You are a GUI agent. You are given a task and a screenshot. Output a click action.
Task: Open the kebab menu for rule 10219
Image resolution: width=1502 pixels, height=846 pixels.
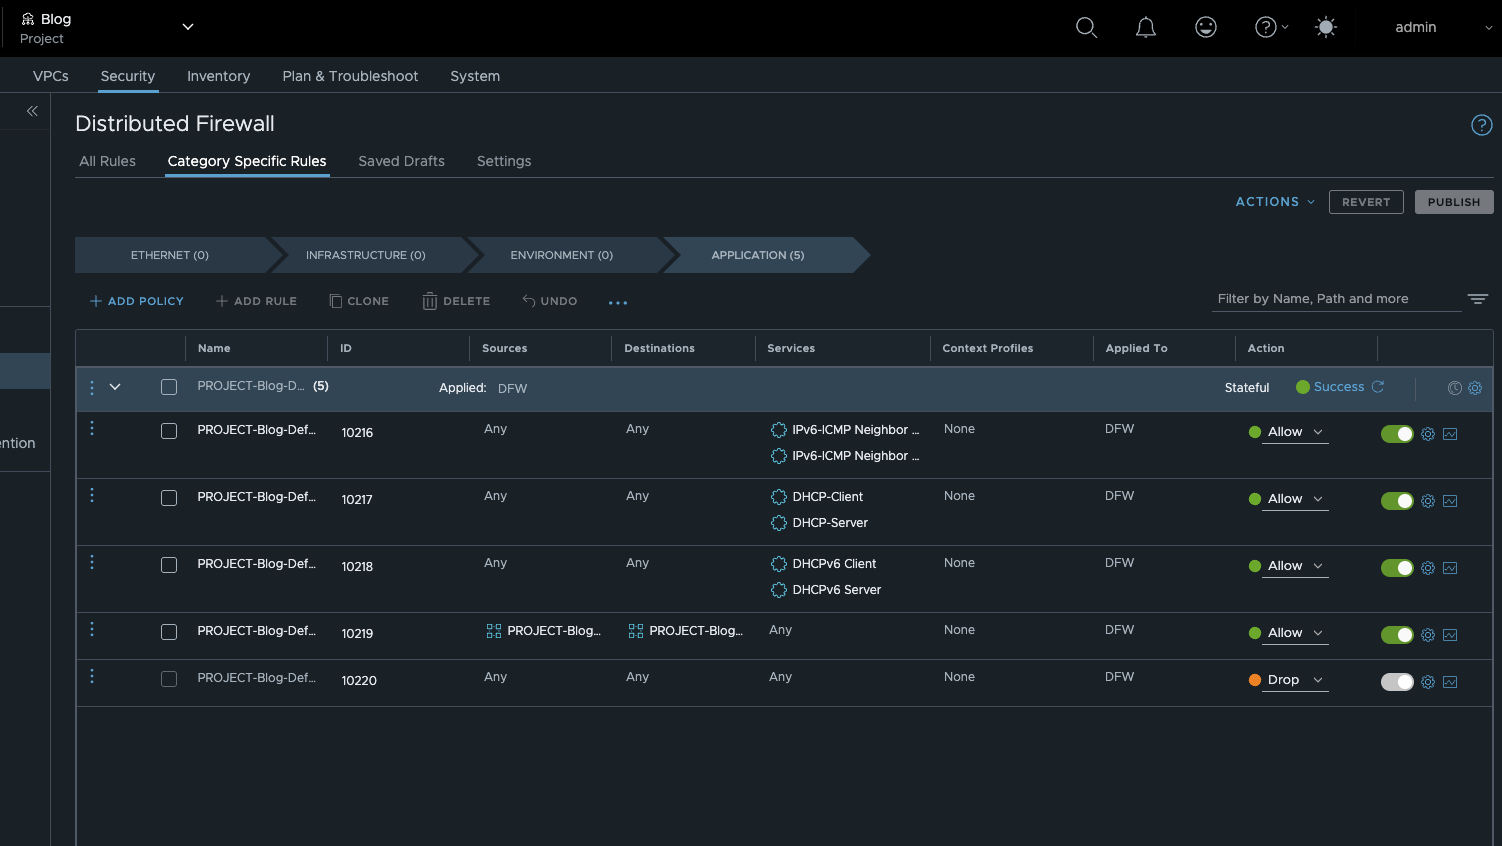click(x=91, y=628)
